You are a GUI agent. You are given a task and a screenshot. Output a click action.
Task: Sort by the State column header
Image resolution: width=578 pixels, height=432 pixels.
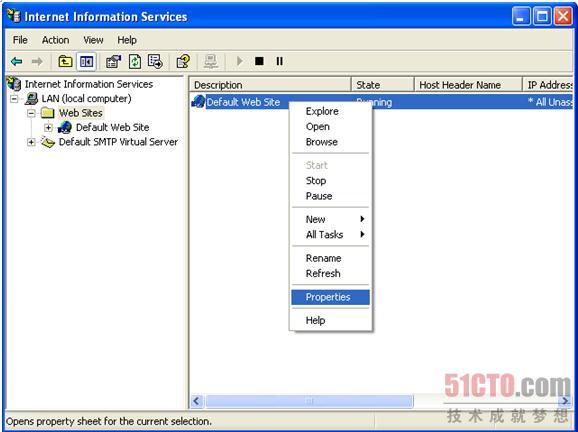383,85
